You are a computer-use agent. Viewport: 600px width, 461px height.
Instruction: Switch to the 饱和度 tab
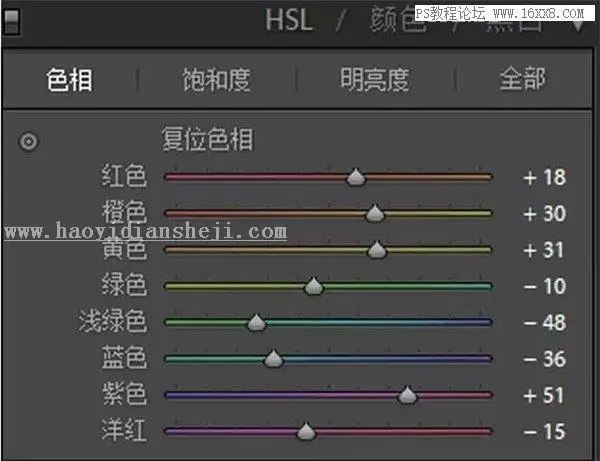tap(217, 80)
